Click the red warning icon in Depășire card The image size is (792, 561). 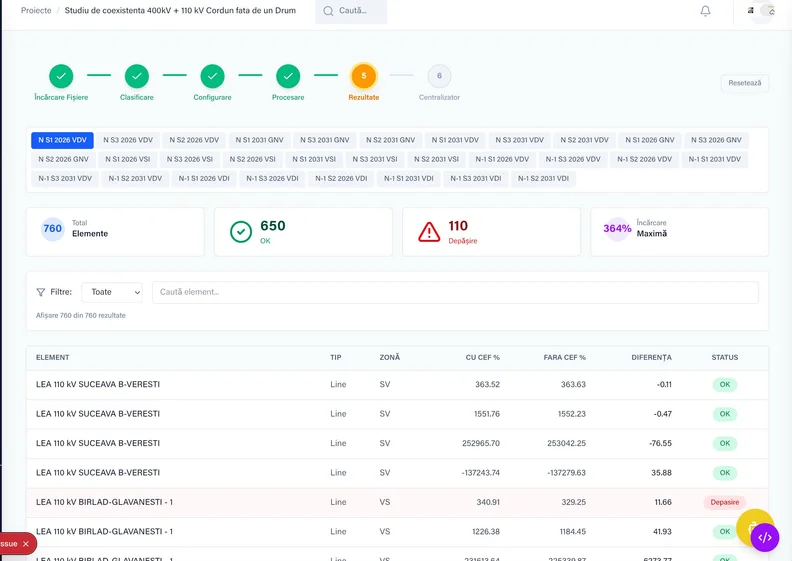click(429, 232)
